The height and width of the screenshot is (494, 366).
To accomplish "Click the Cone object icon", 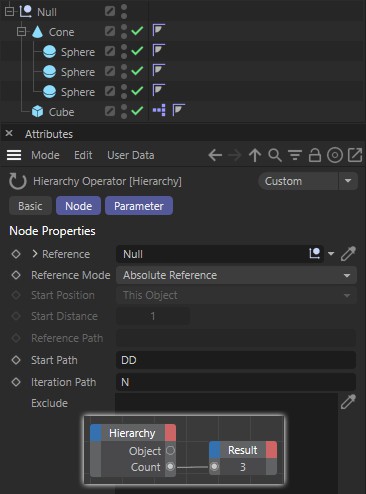I will (38, 32).
